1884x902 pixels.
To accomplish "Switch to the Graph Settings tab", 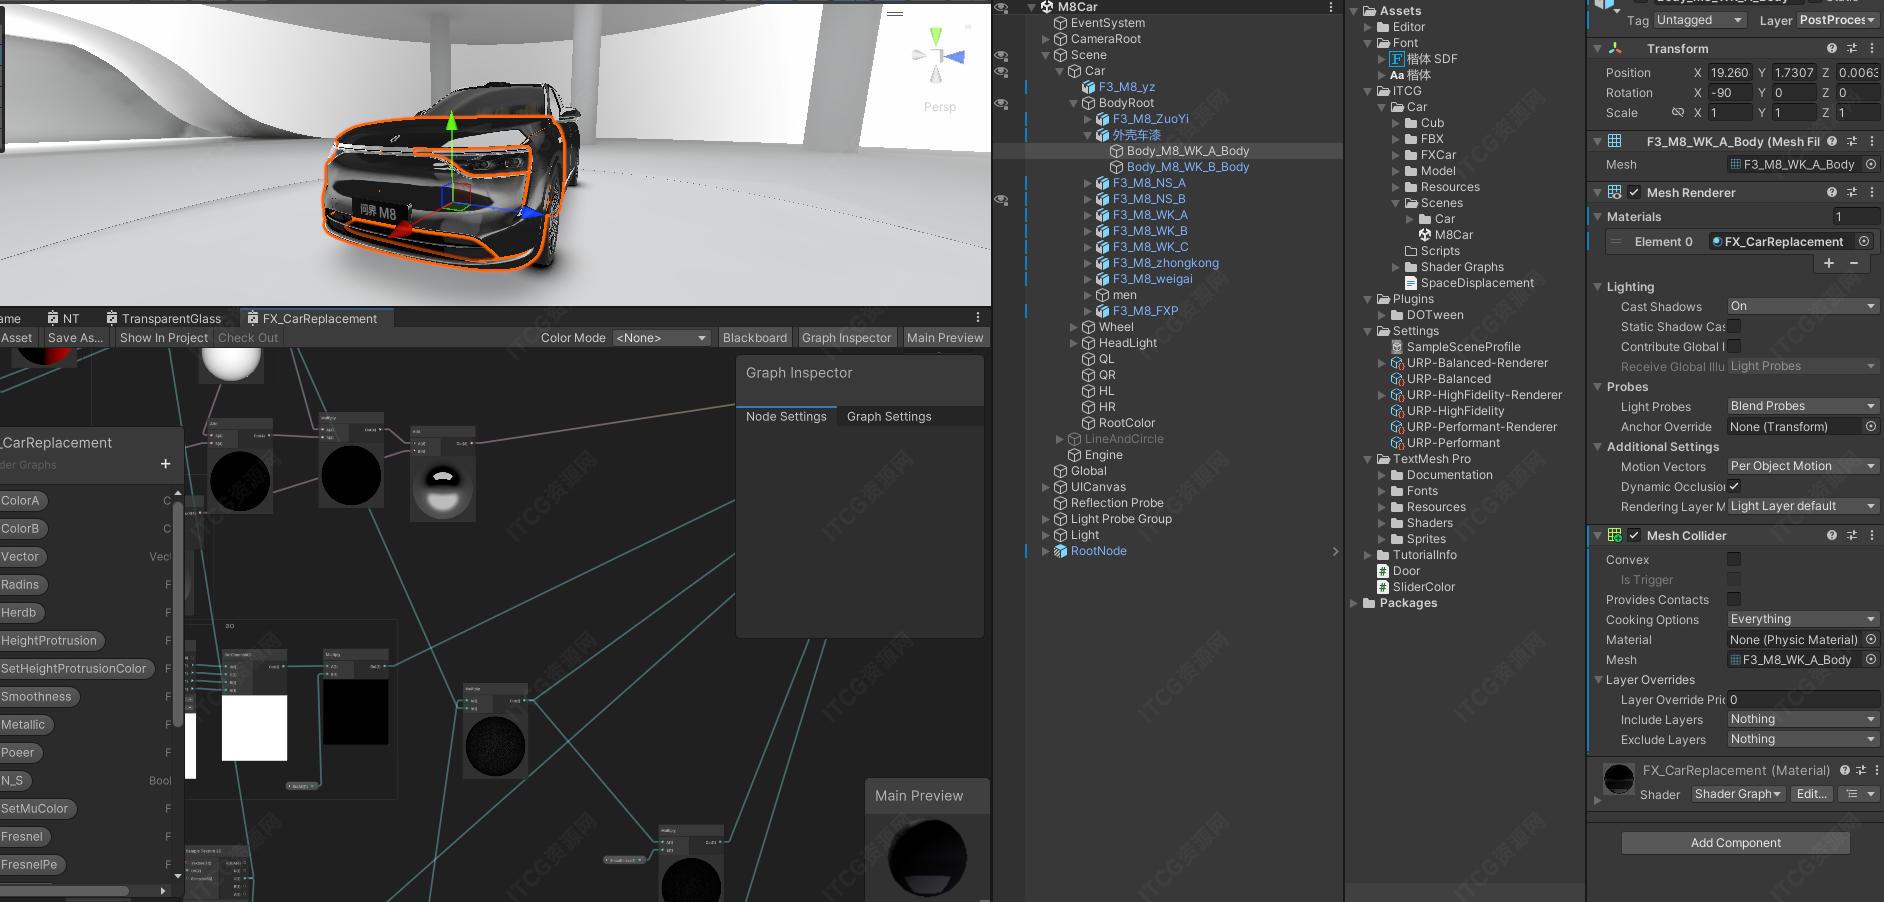I will pos(888,416).
